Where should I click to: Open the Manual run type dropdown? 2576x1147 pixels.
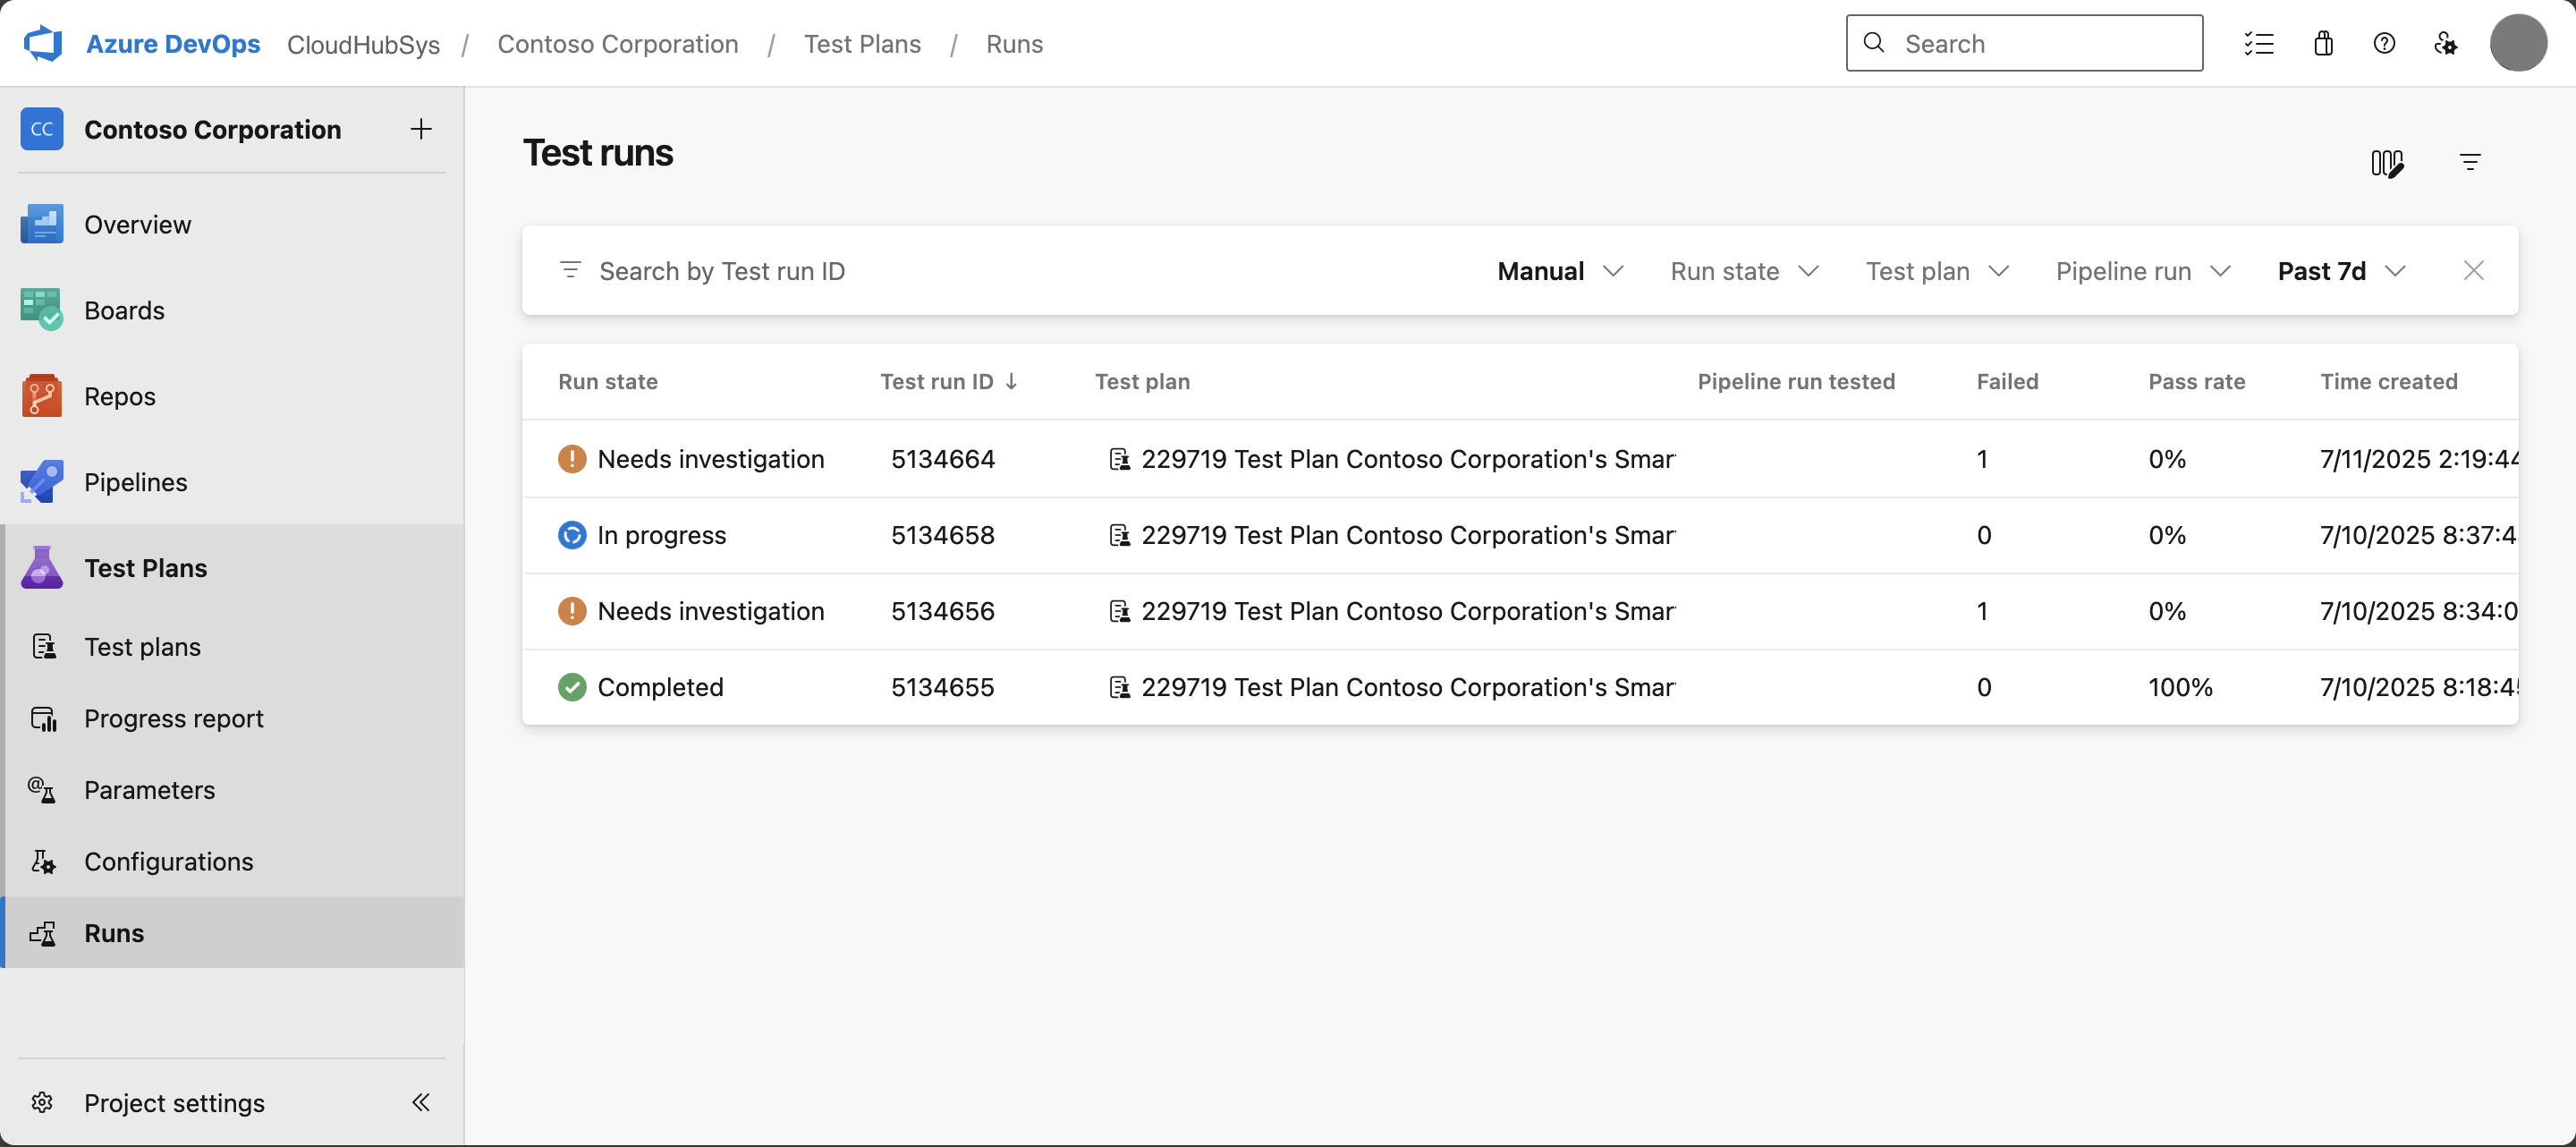coord(1558,271)
